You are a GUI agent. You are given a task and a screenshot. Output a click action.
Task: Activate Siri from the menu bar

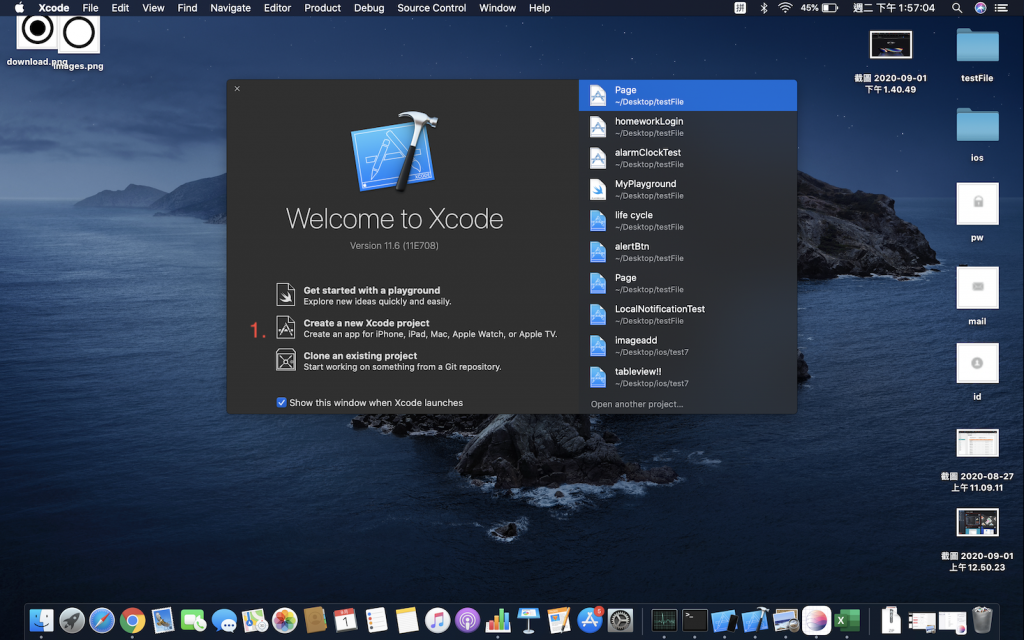(980, 8)
